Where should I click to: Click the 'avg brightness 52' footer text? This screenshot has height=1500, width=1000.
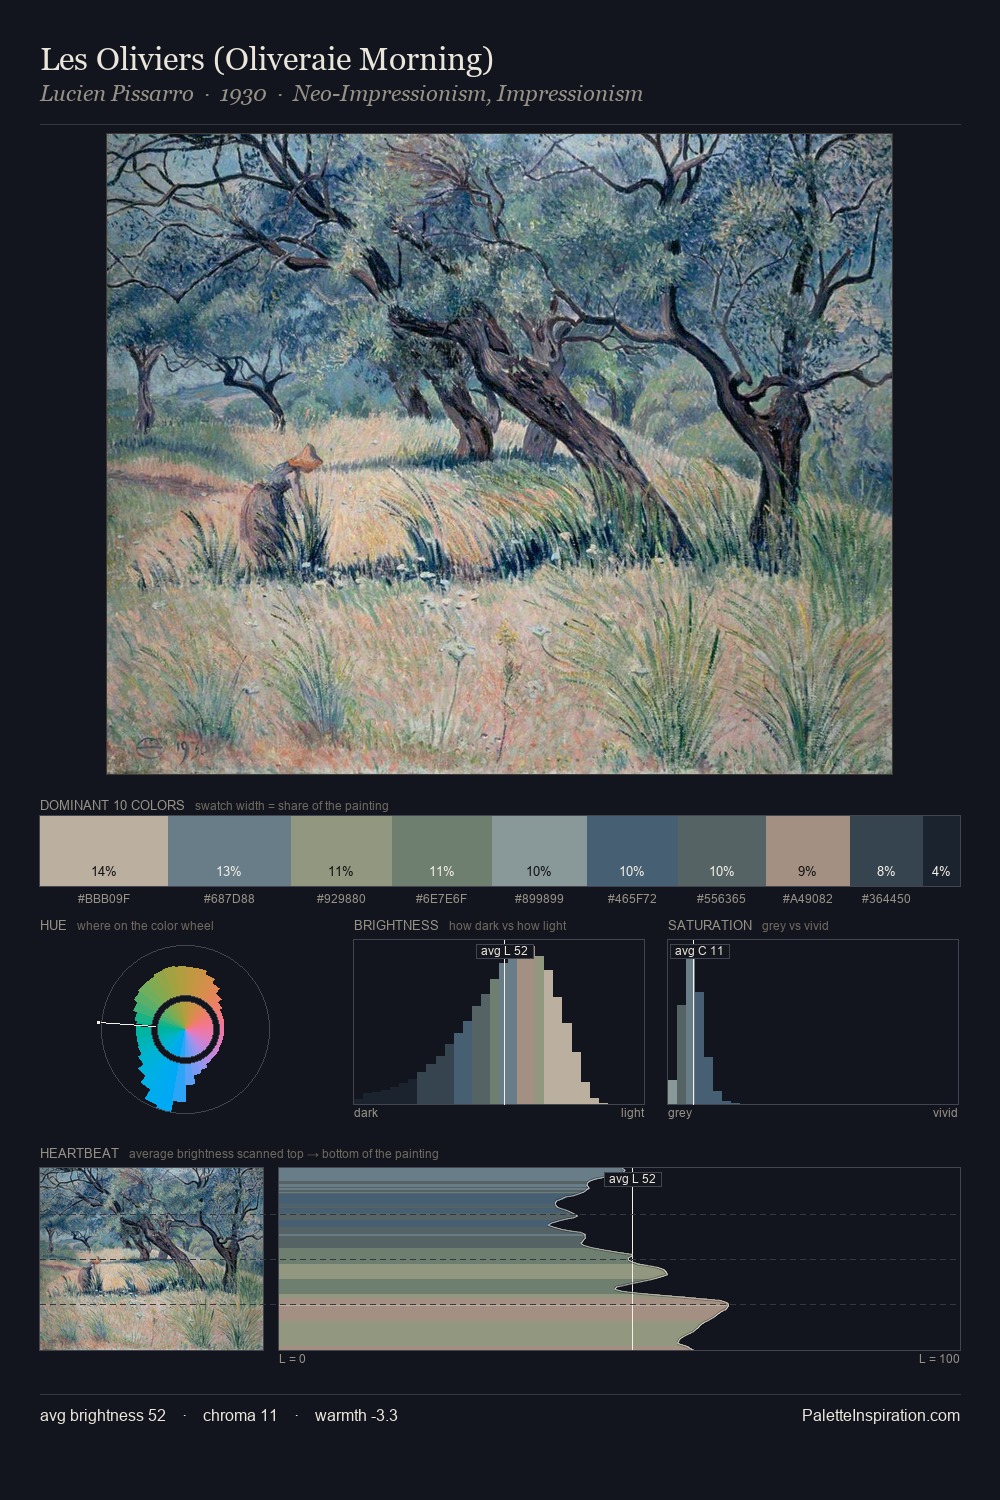pyautogui.click(x=103, y=1415)
